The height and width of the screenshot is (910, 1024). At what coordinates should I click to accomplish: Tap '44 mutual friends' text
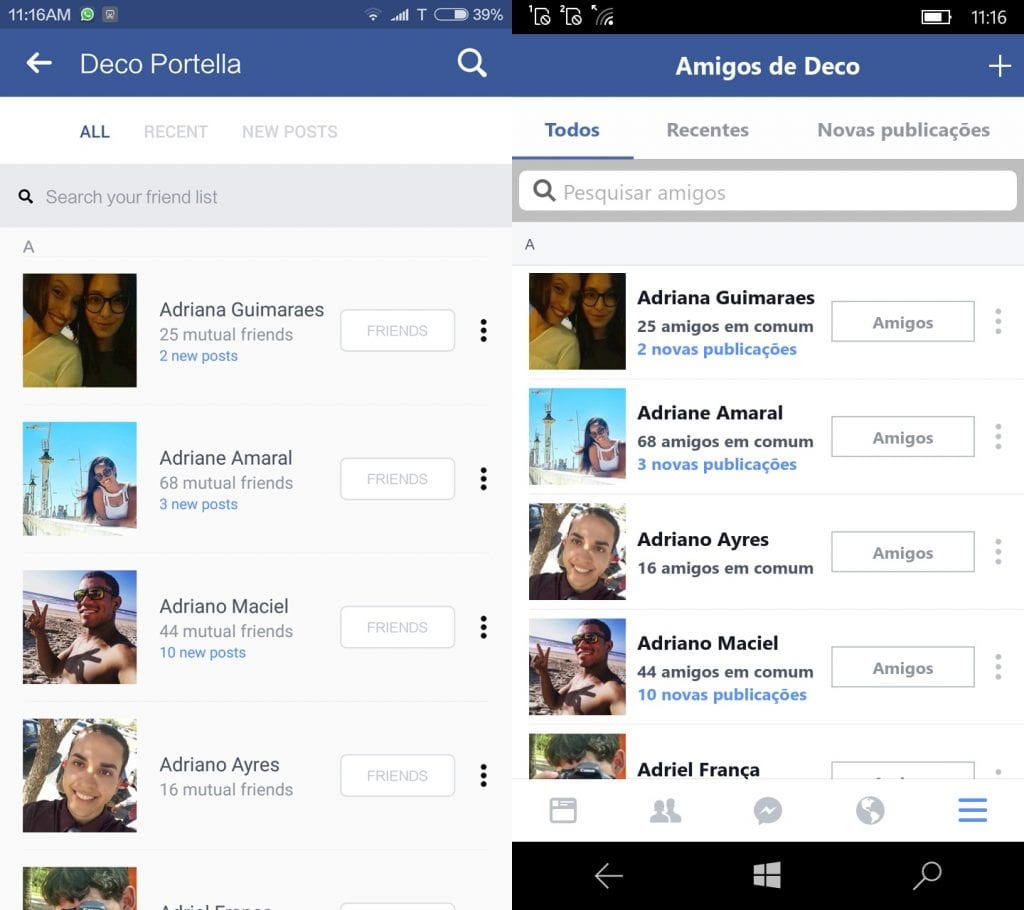(226, 631)
